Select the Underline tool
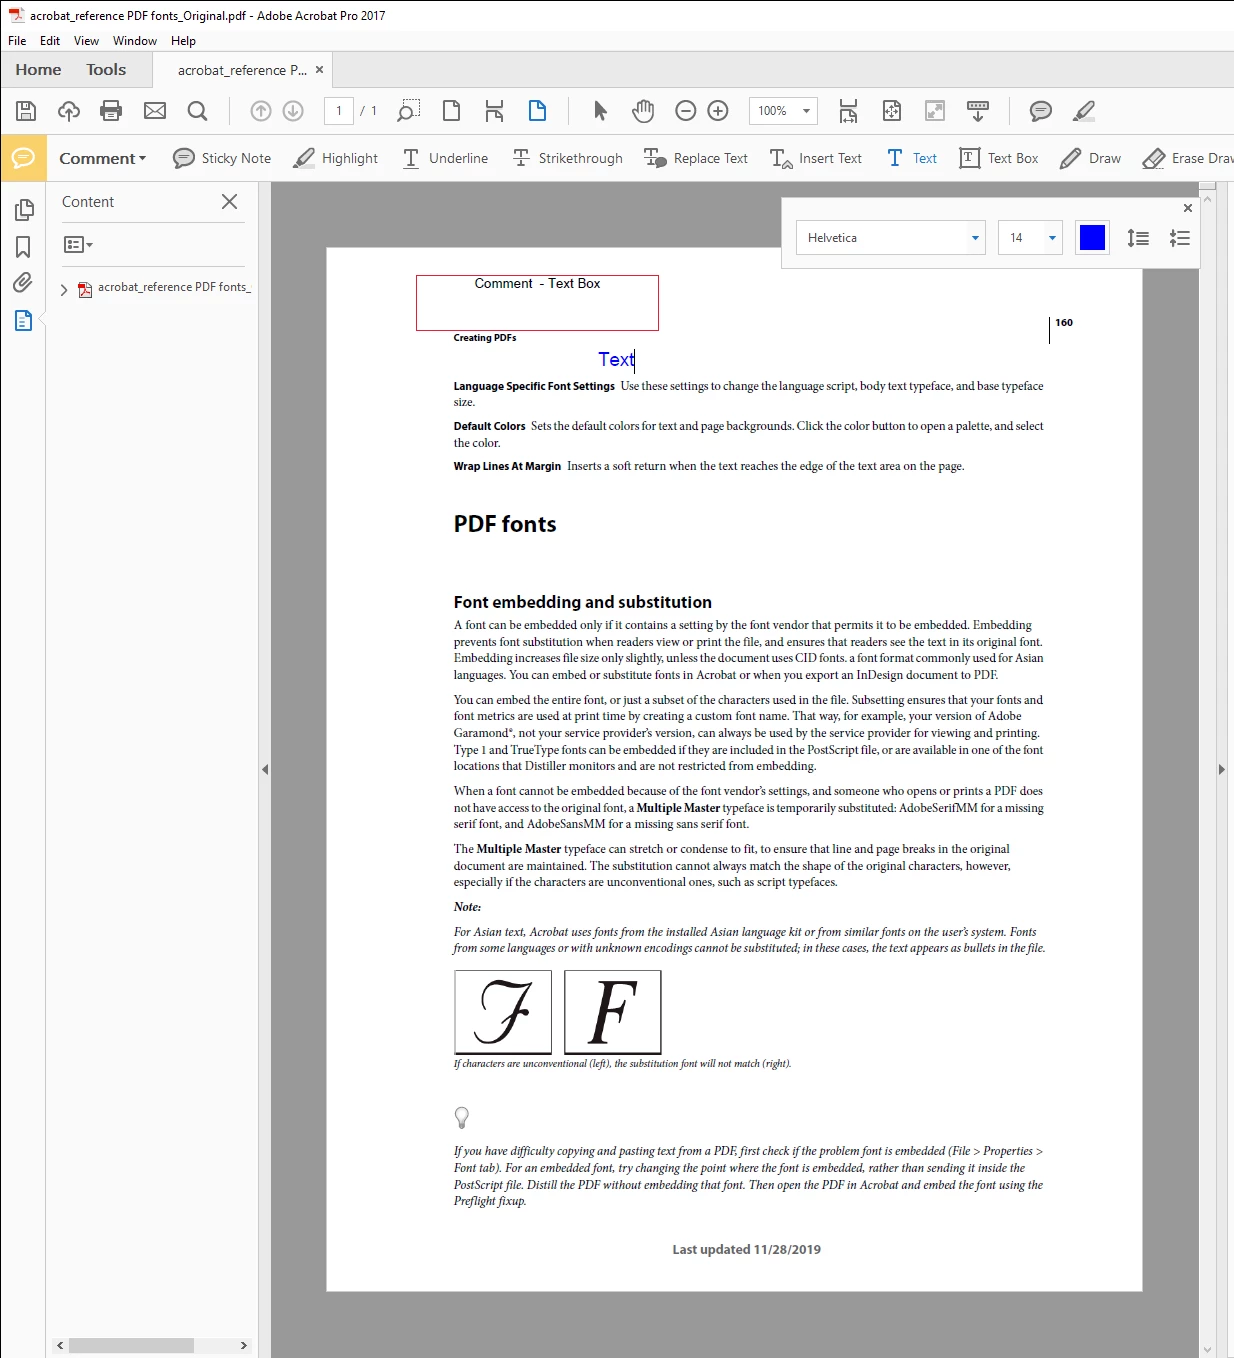This screenshot has height=1358, width=1234. 445,158
